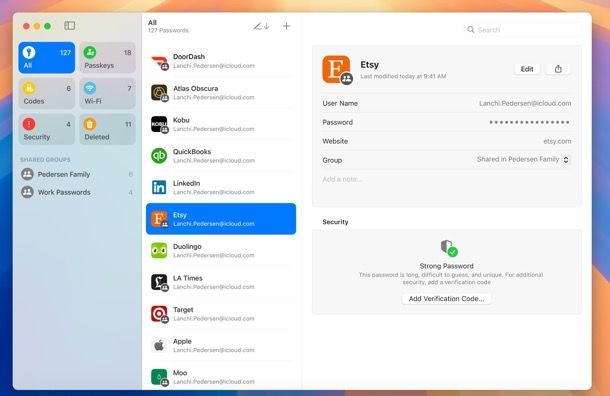The width and height of the screenshot is (610, 396).
Task: Select the All passwords category
Action: 47,58
